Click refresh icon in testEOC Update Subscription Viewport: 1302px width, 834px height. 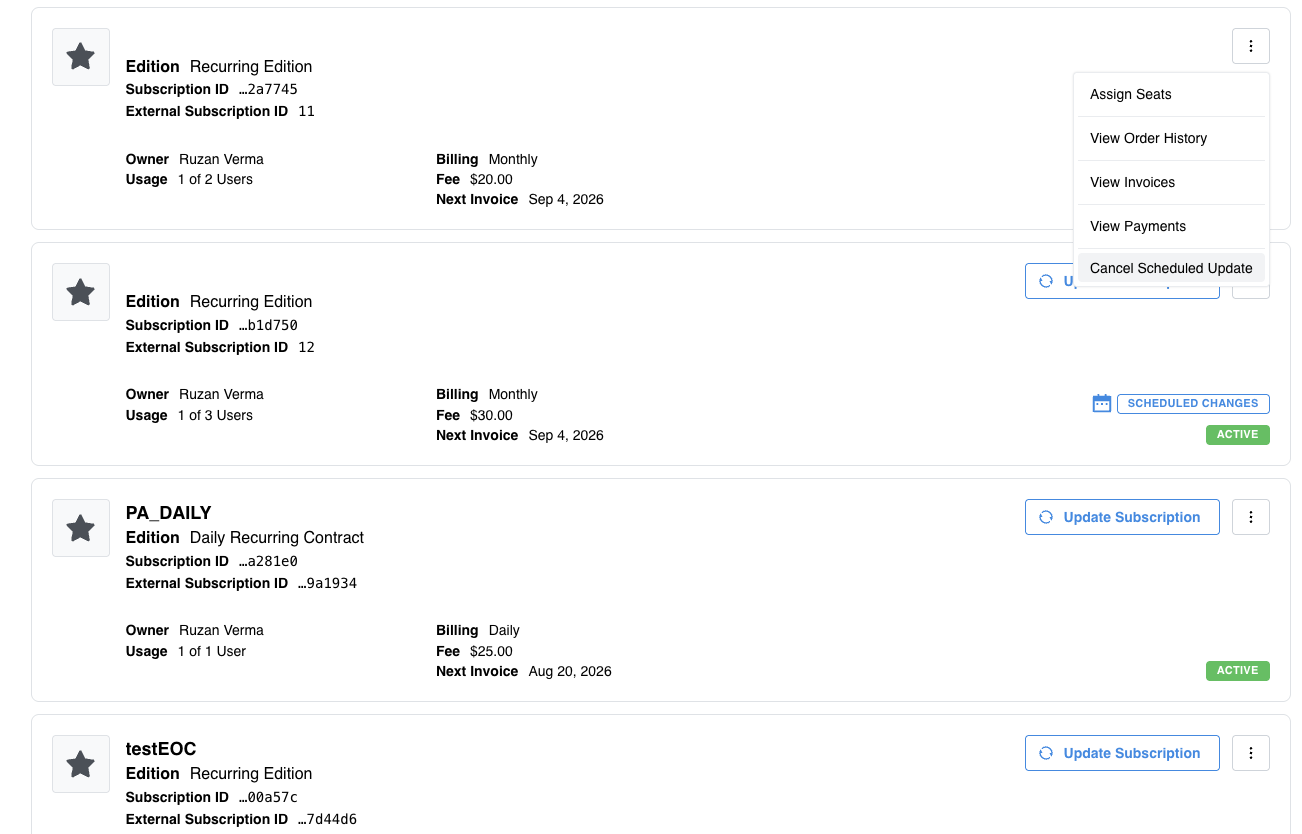click(1046, 753)
